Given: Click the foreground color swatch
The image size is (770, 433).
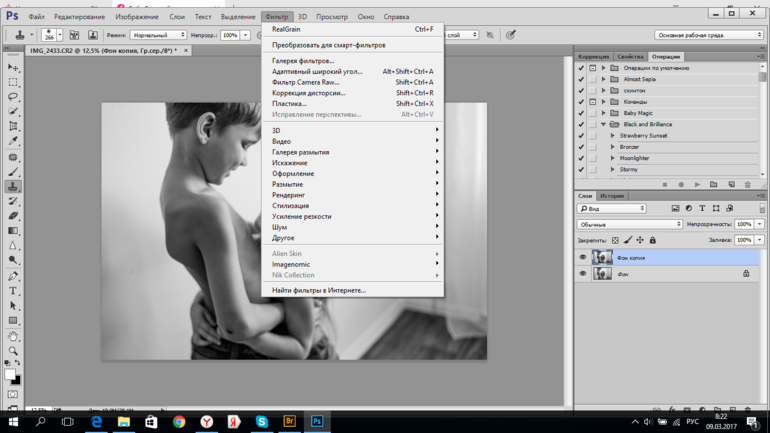Looking at the screenshot, I should [9, 375].
